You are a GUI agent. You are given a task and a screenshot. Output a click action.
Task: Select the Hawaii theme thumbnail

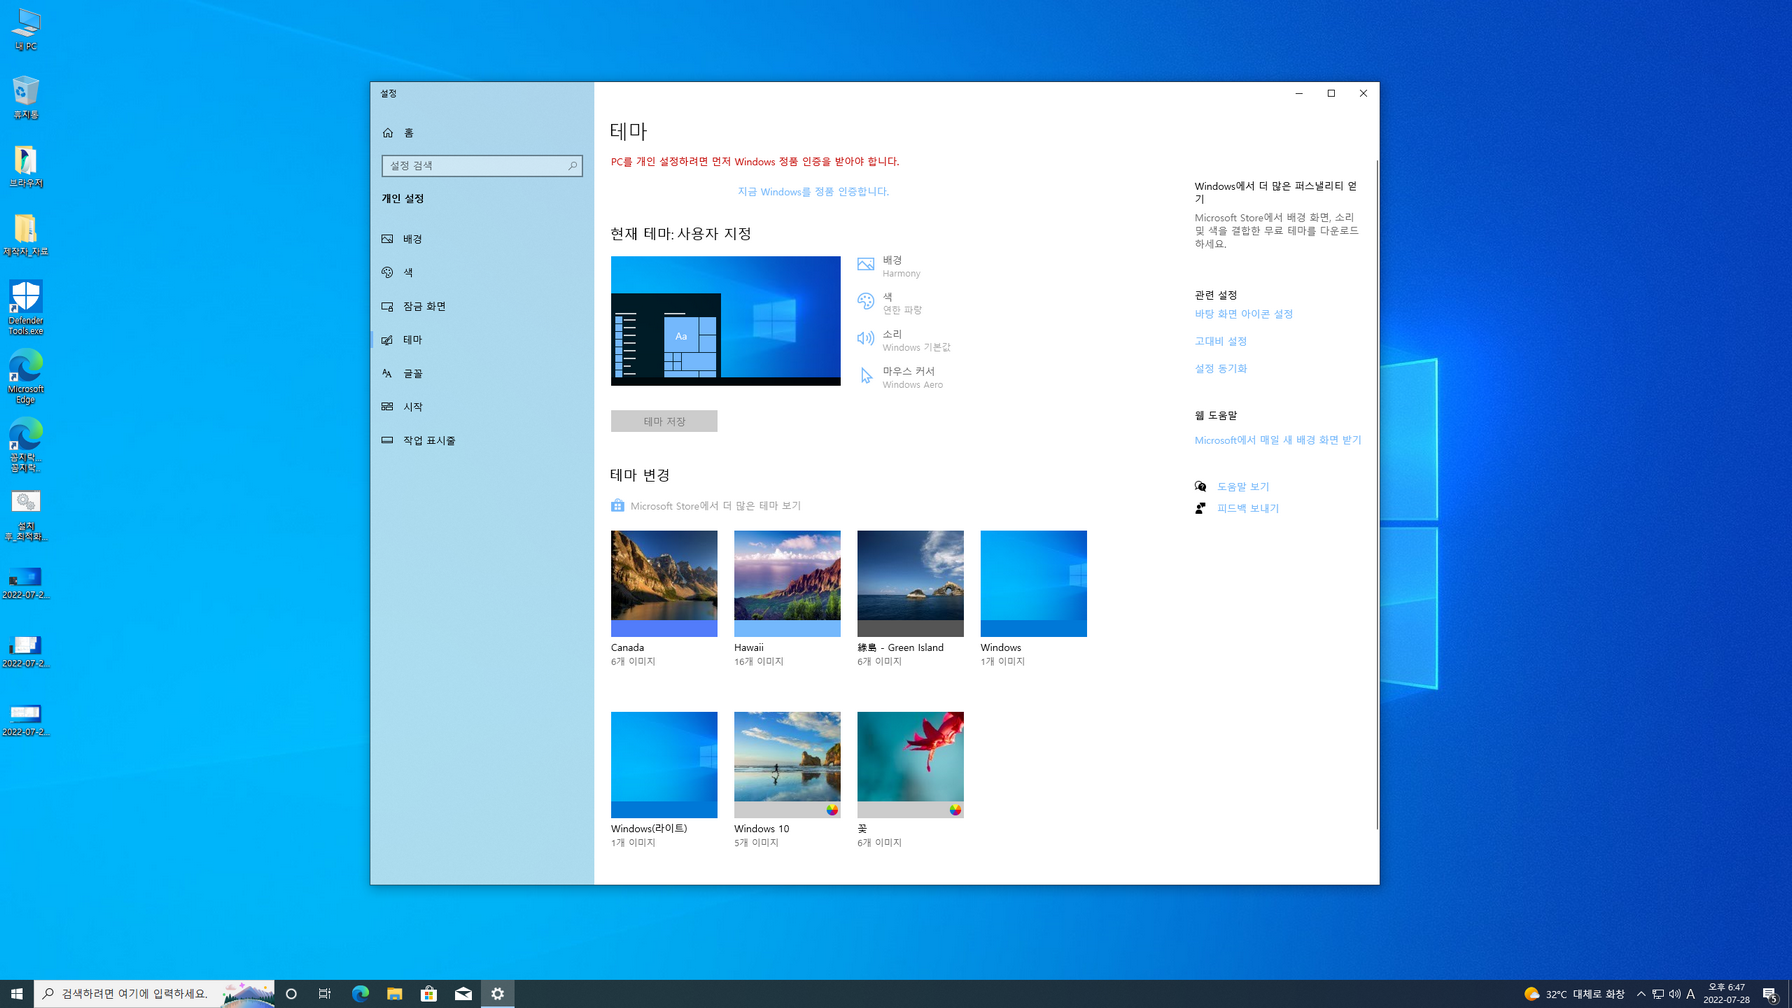[x=787, y=584]
